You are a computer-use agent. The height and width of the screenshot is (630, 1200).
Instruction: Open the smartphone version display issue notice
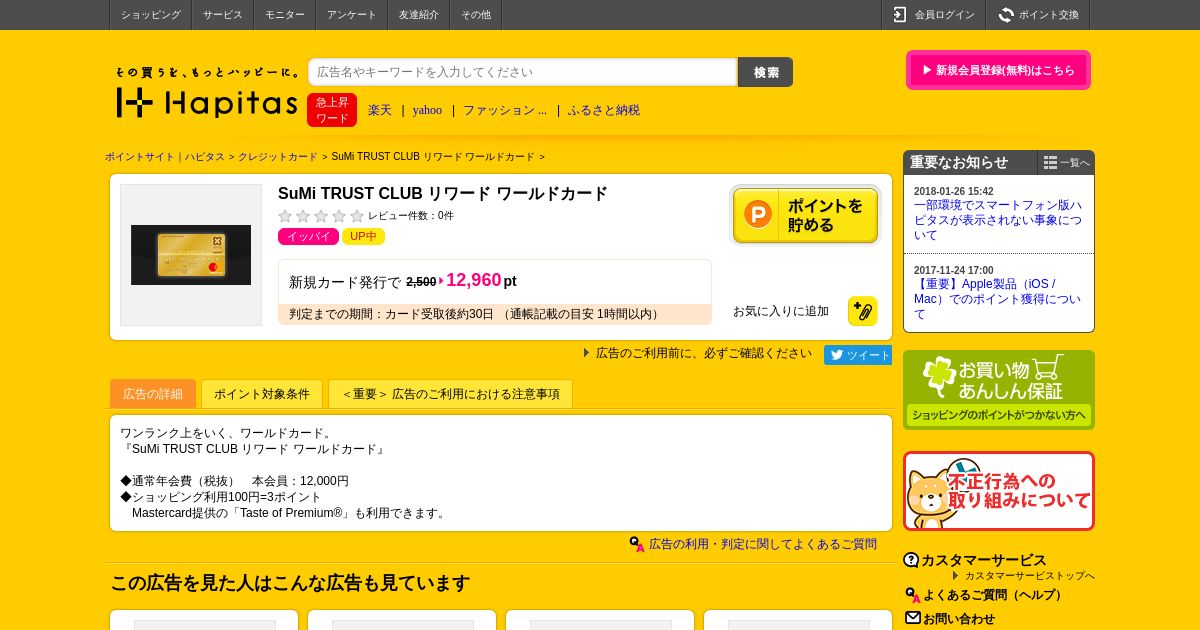click(998, 220)
